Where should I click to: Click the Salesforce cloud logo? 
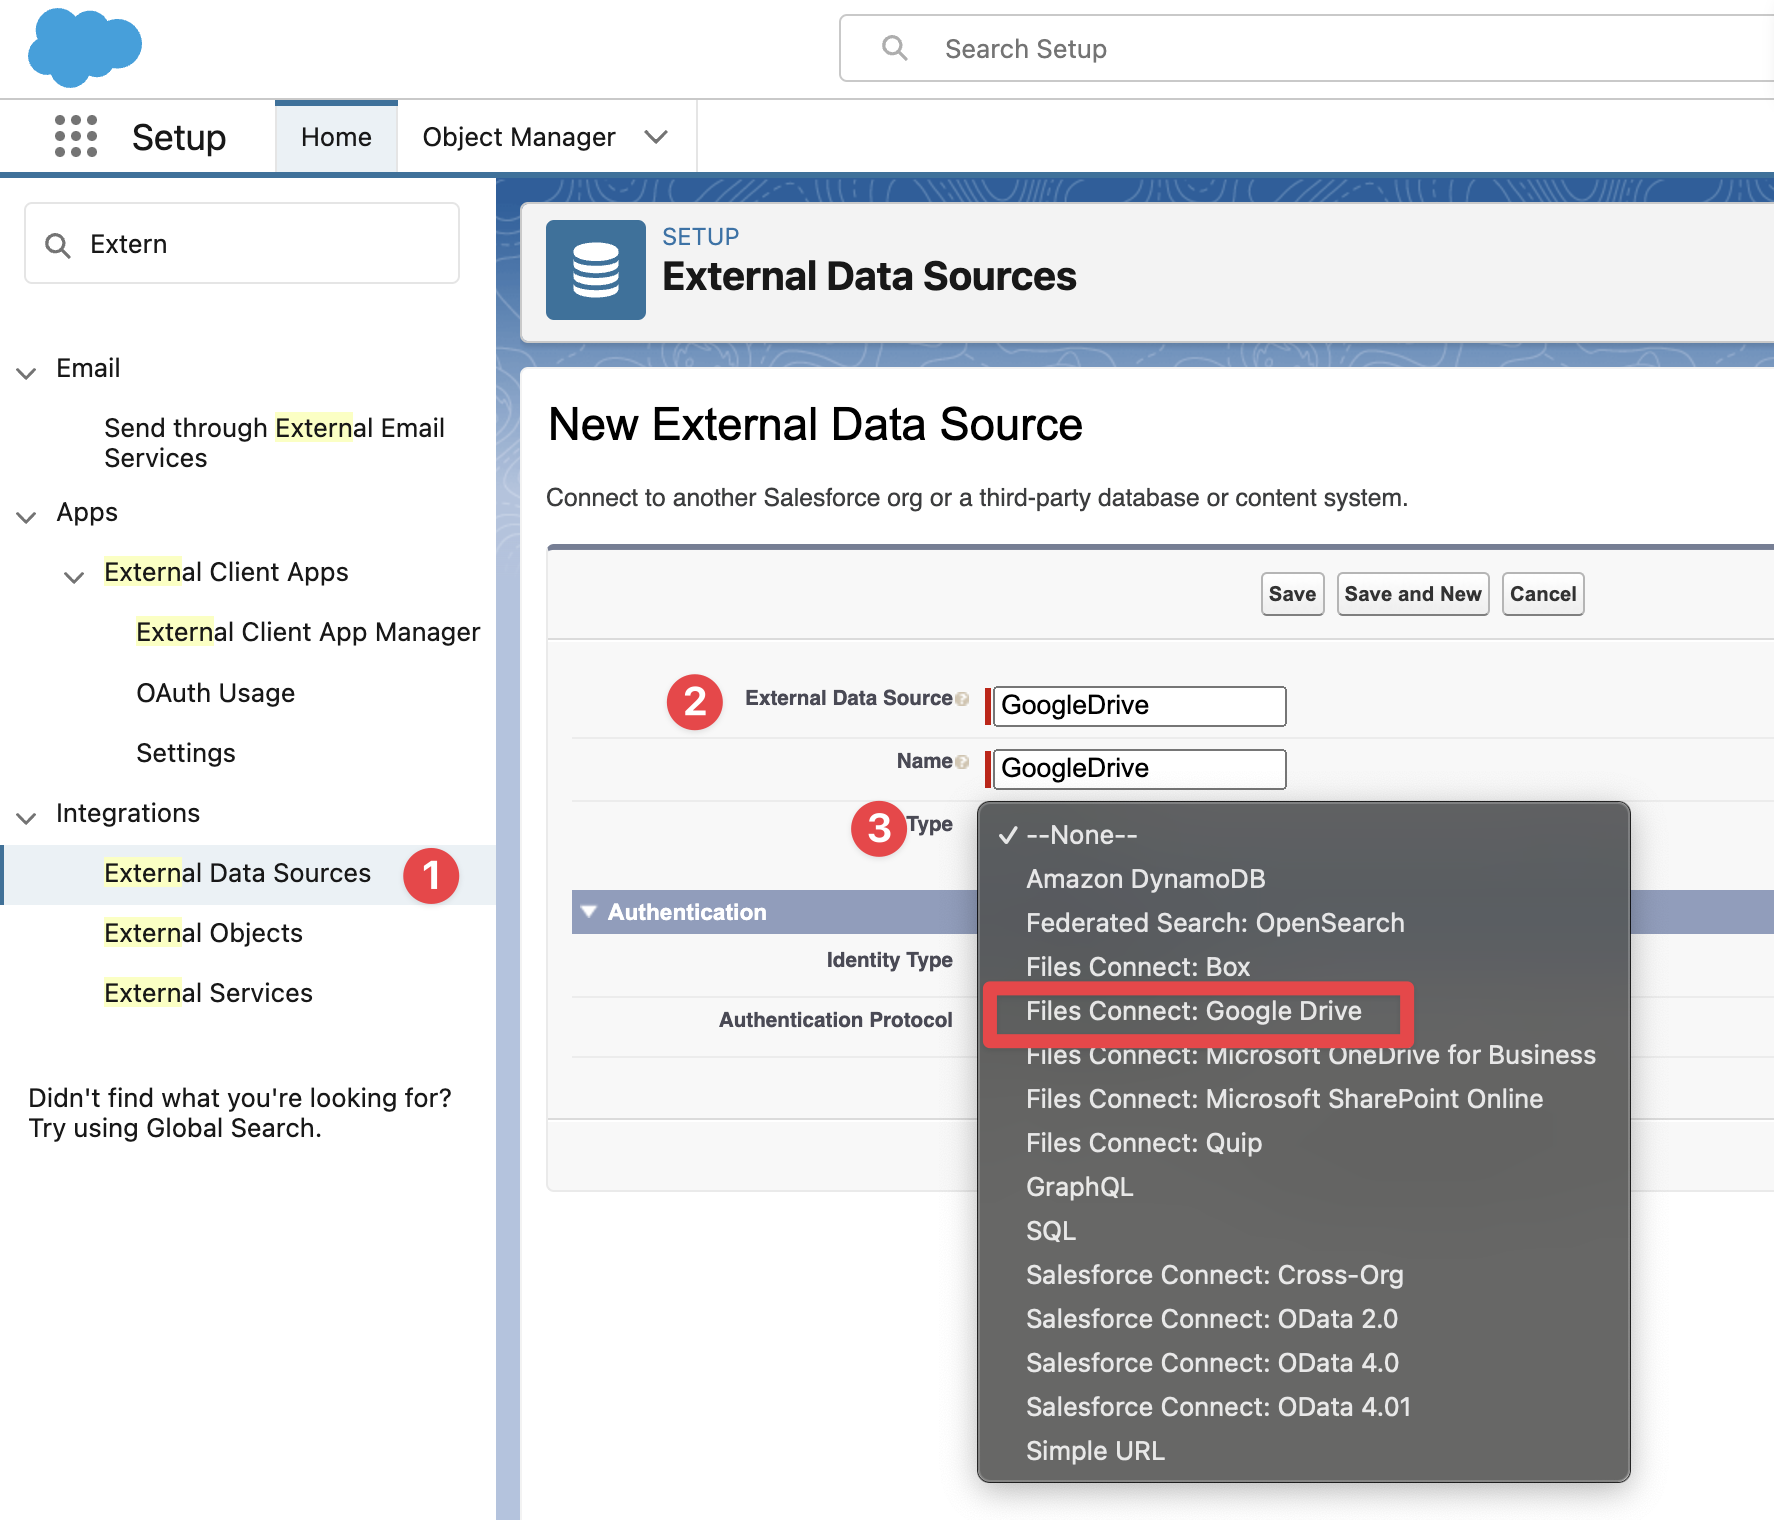click(x=84, y=47)
